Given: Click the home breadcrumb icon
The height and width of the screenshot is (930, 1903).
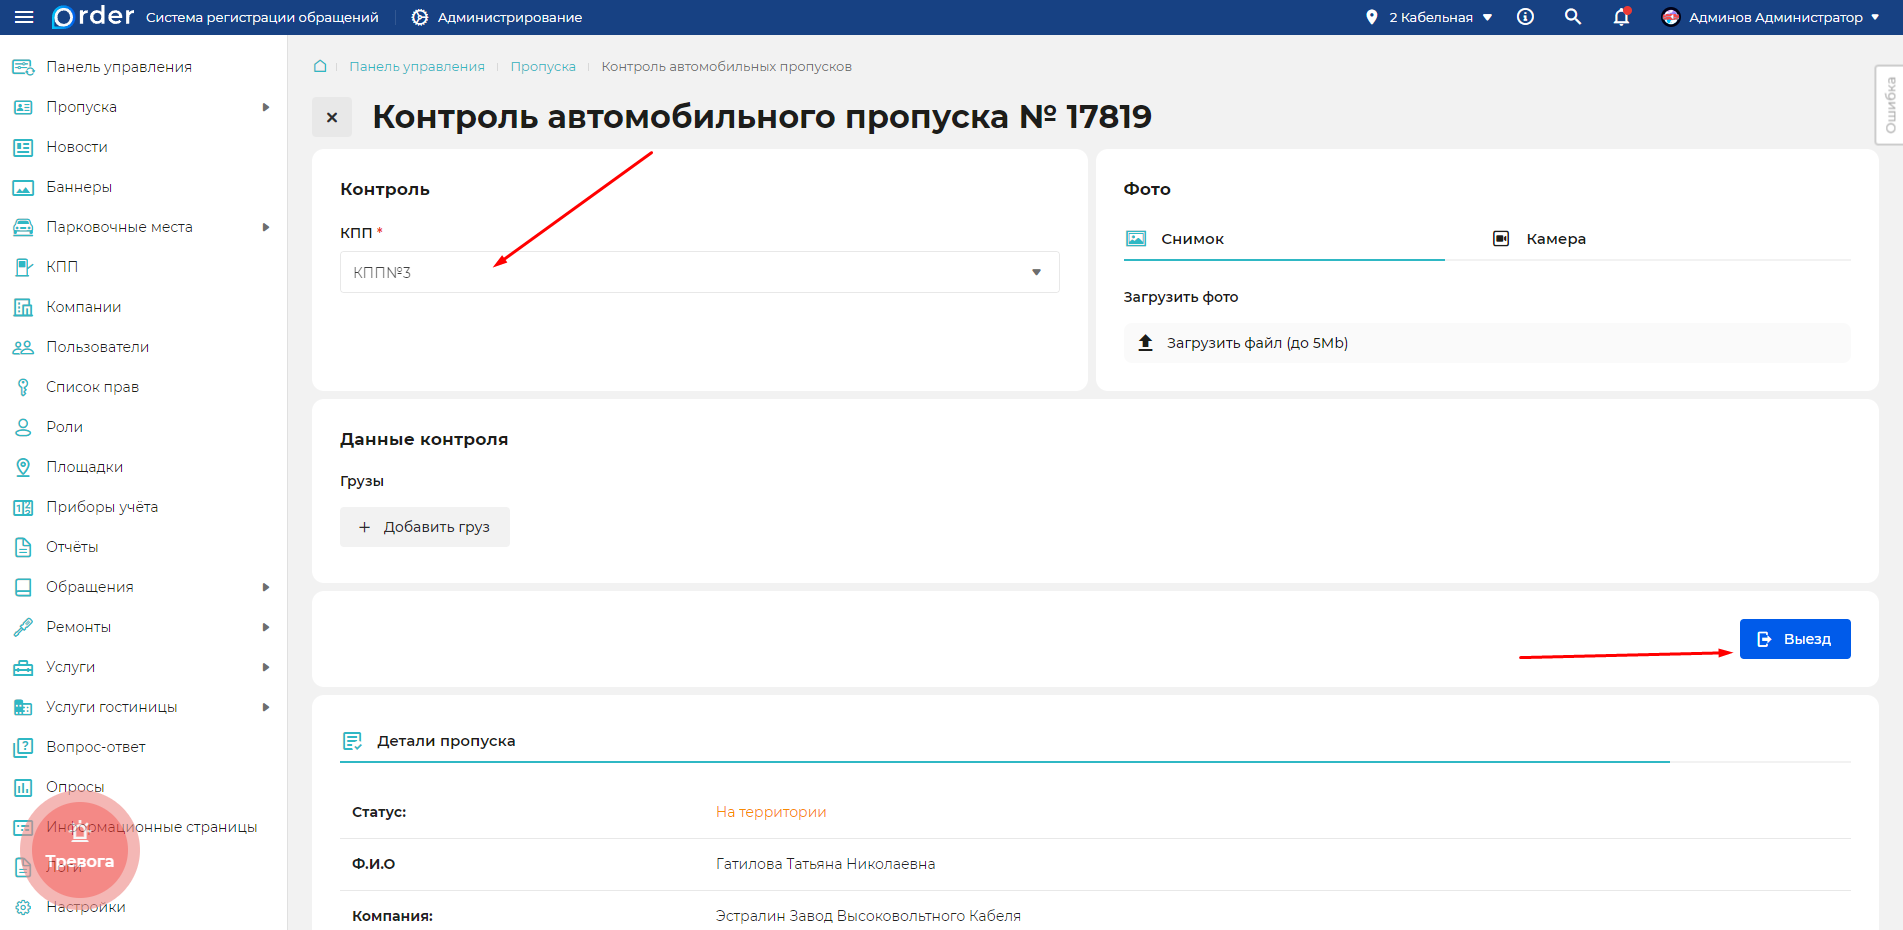Looking at the screenshot, I should [x=320, y=66].
